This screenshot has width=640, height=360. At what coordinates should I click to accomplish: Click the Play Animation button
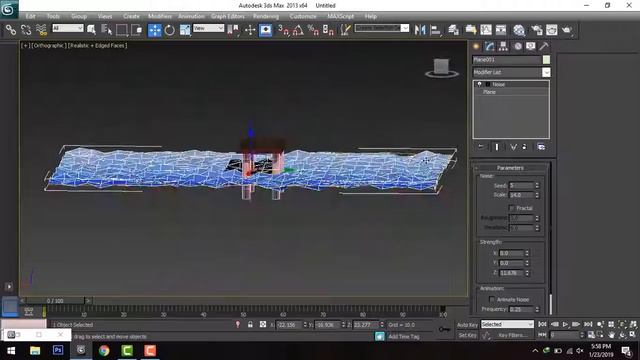pos(565,324)
